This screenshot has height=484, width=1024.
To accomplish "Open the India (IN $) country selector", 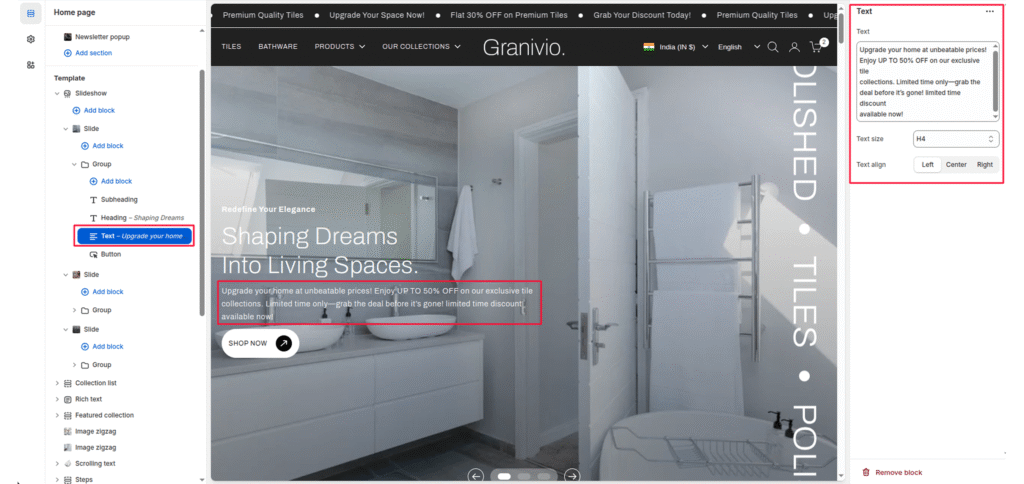I will pos(675,47).
